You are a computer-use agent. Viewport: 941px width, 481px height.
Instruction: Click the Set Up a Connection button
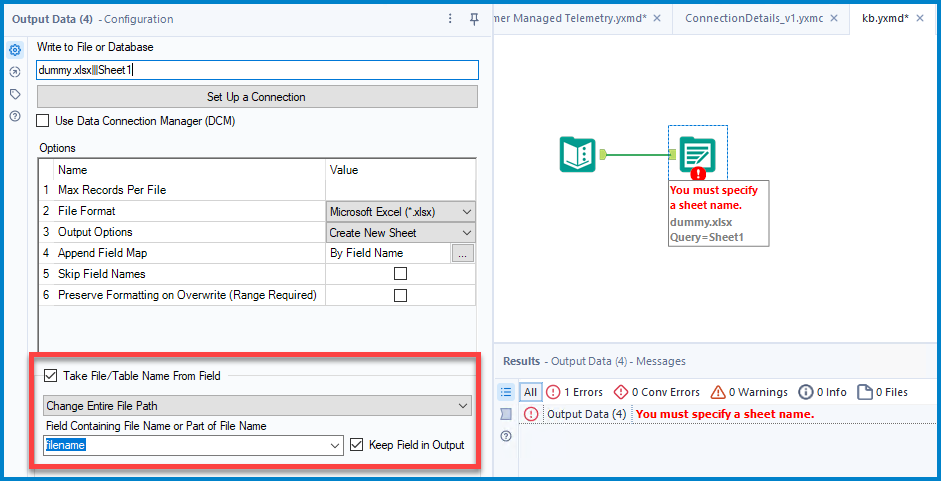point(257,97)
